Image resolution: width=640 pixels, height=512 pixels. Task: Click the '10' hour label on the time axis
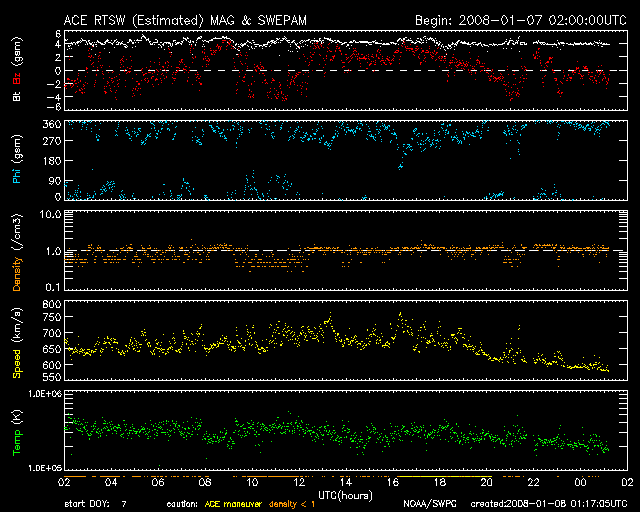tap(252, 482)
